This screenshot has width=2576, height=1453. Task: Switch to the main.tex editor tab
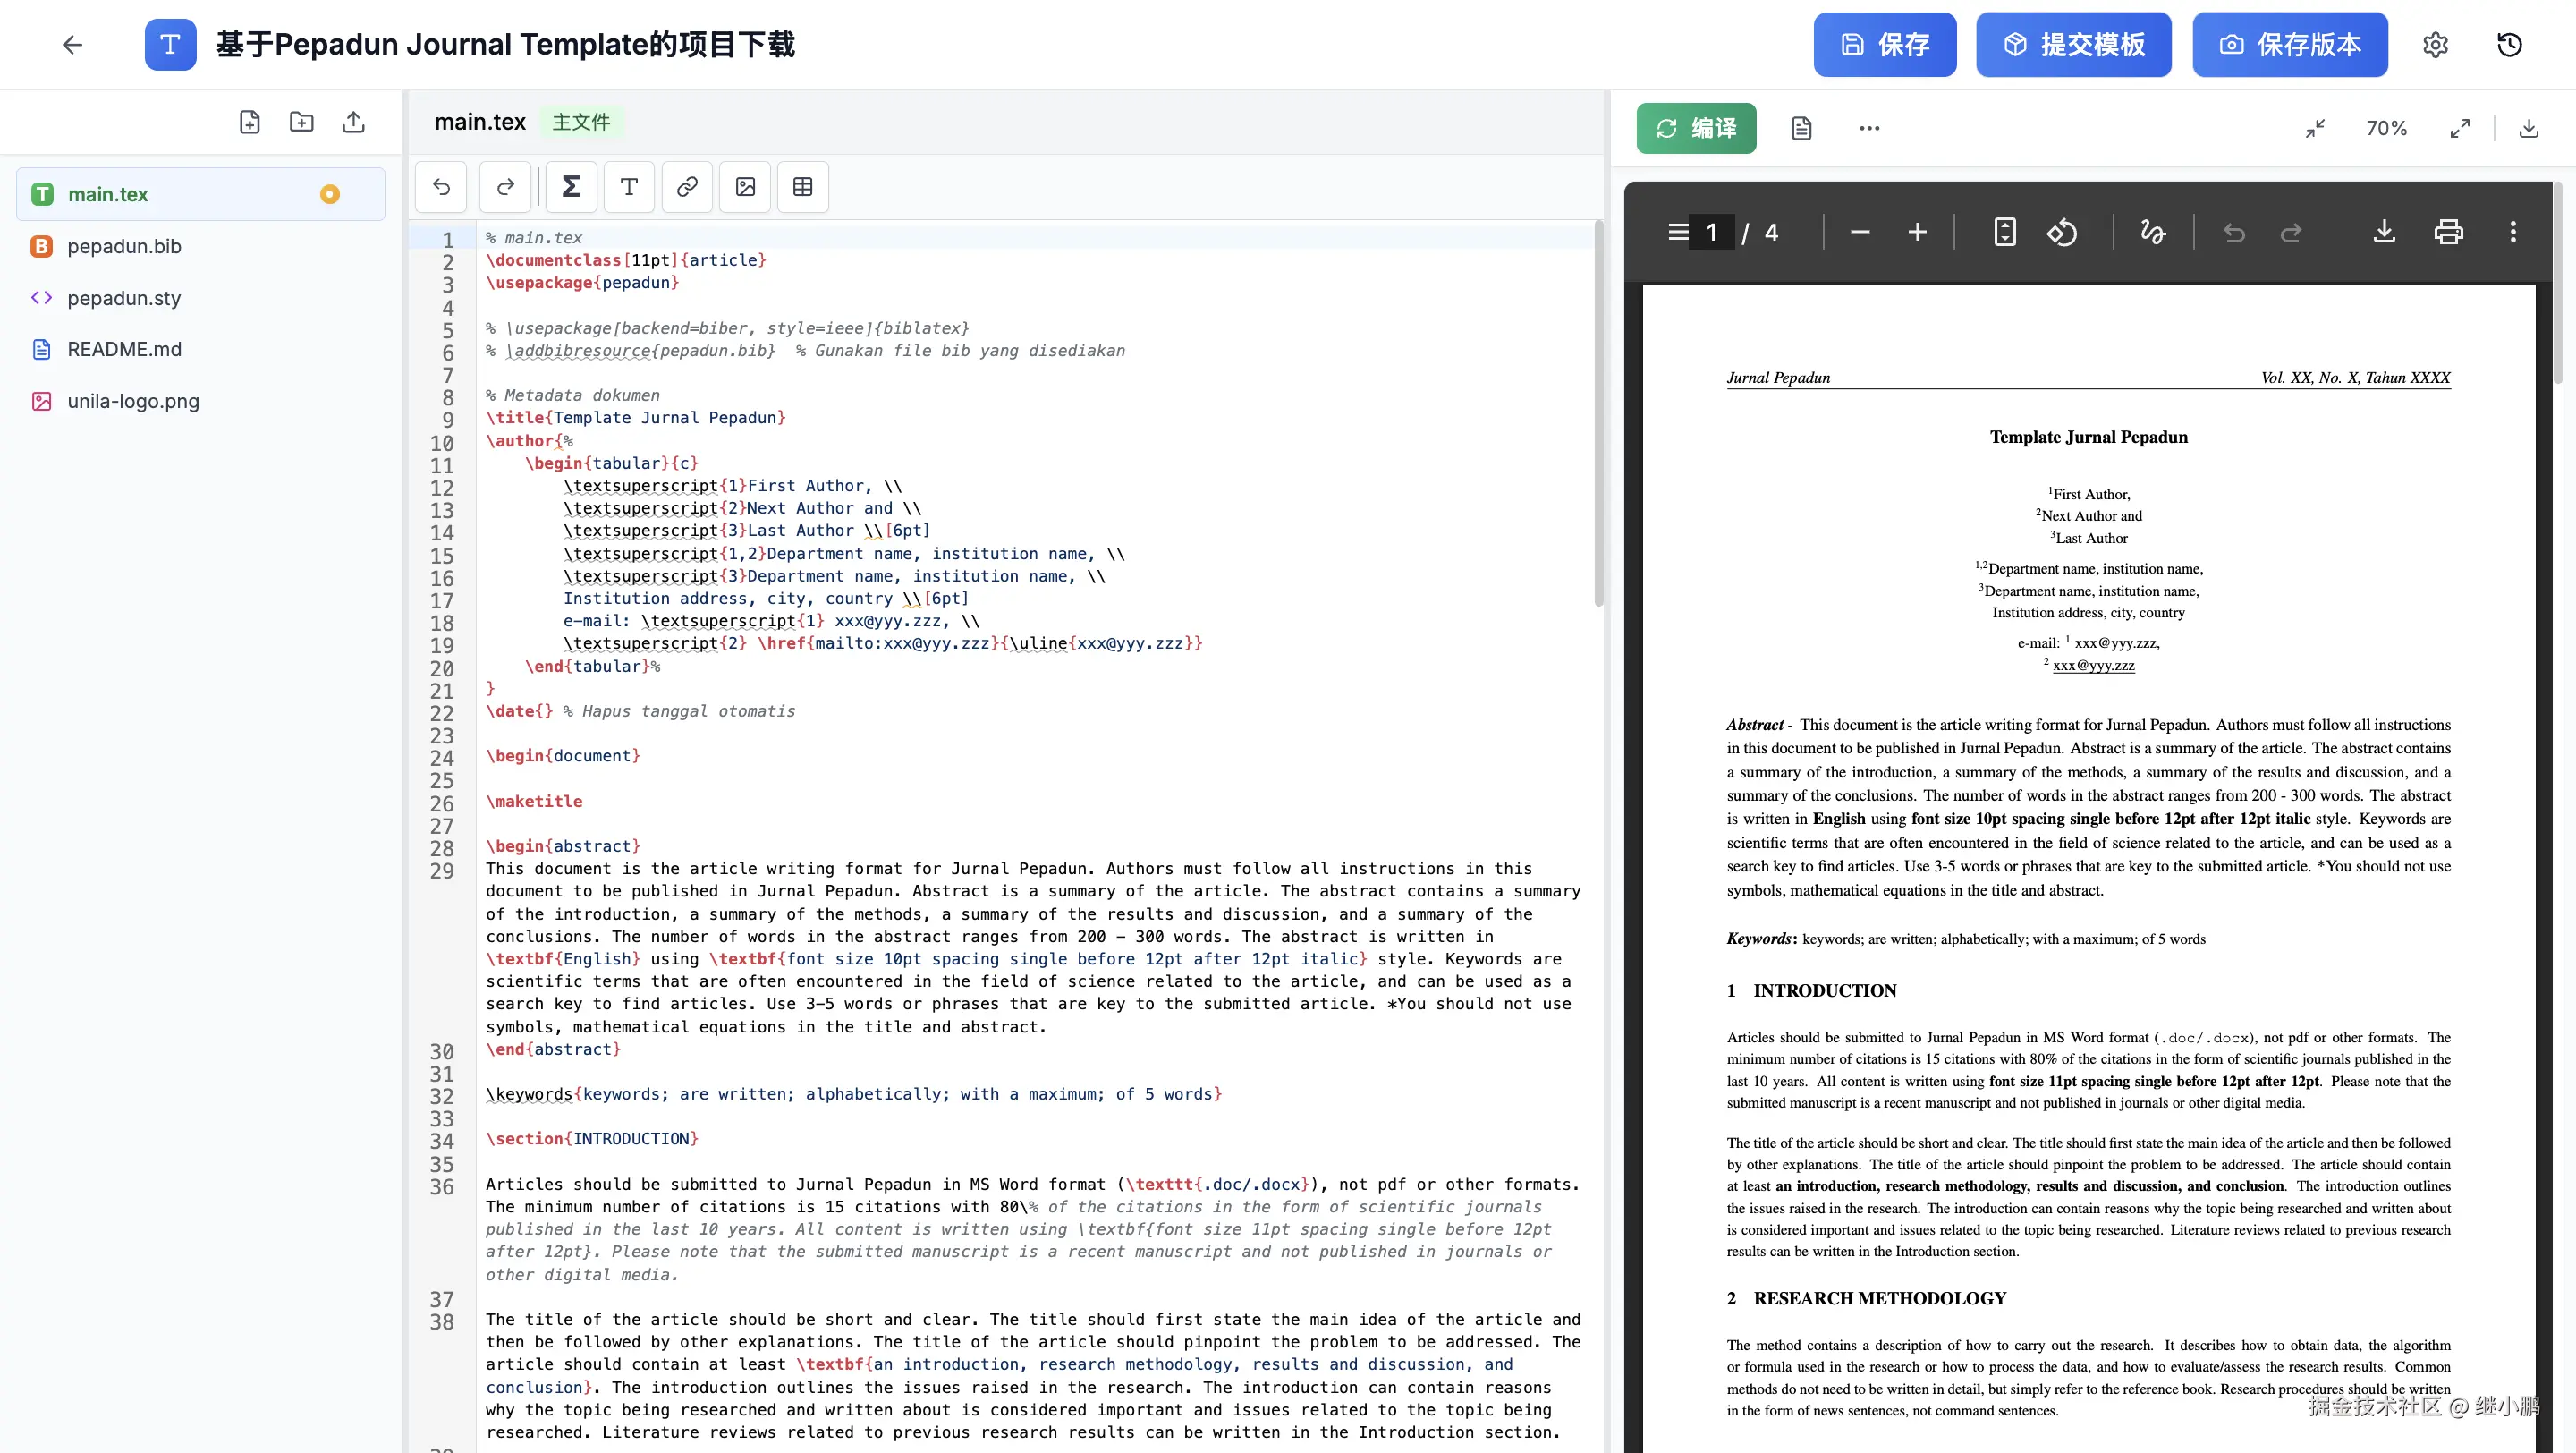click(480, 121)
